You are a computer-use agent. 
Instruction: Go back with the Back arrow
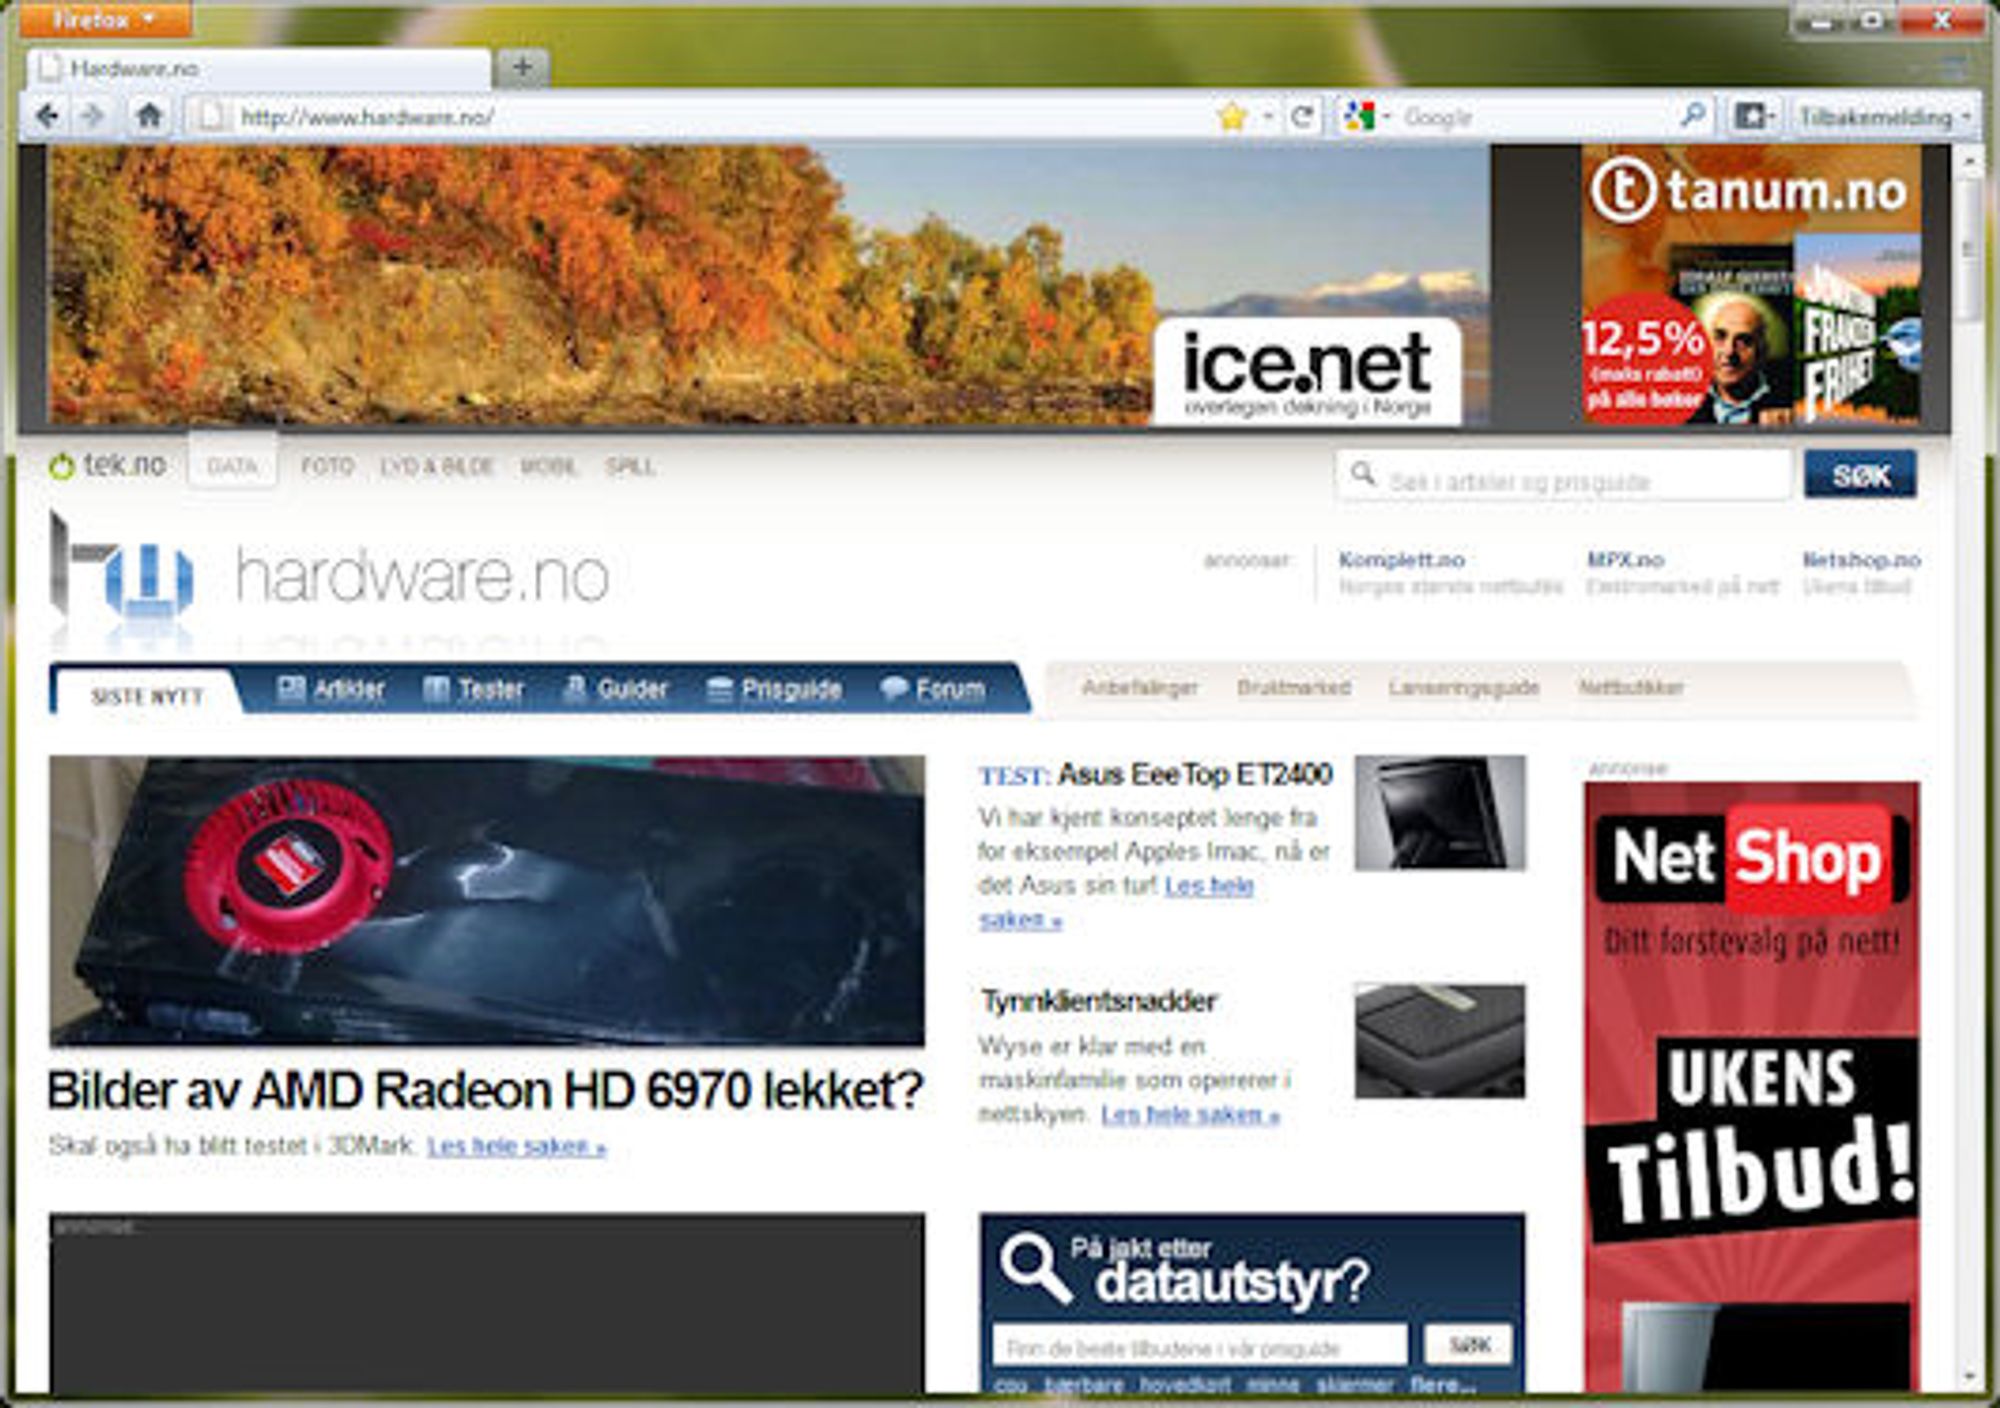[x=47, y=117]
